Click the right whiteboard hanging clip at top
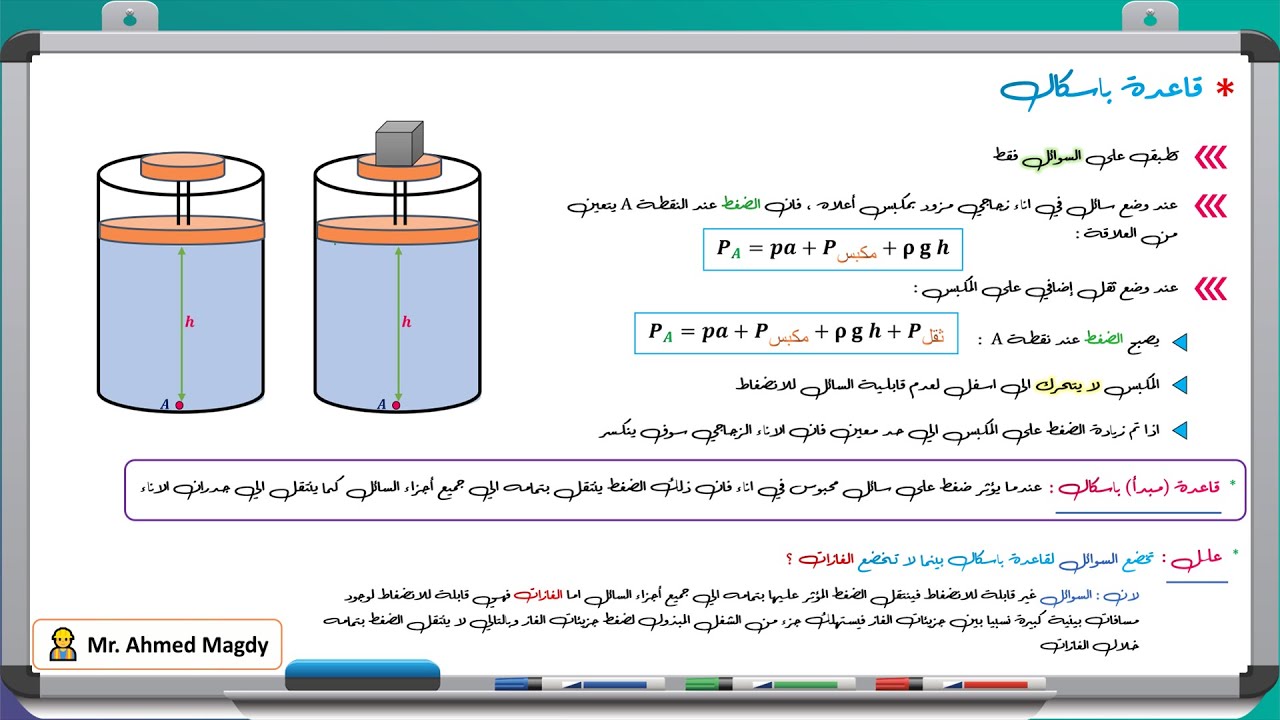This screenshot has width=1280, height=720. (x=1149, y=17)
